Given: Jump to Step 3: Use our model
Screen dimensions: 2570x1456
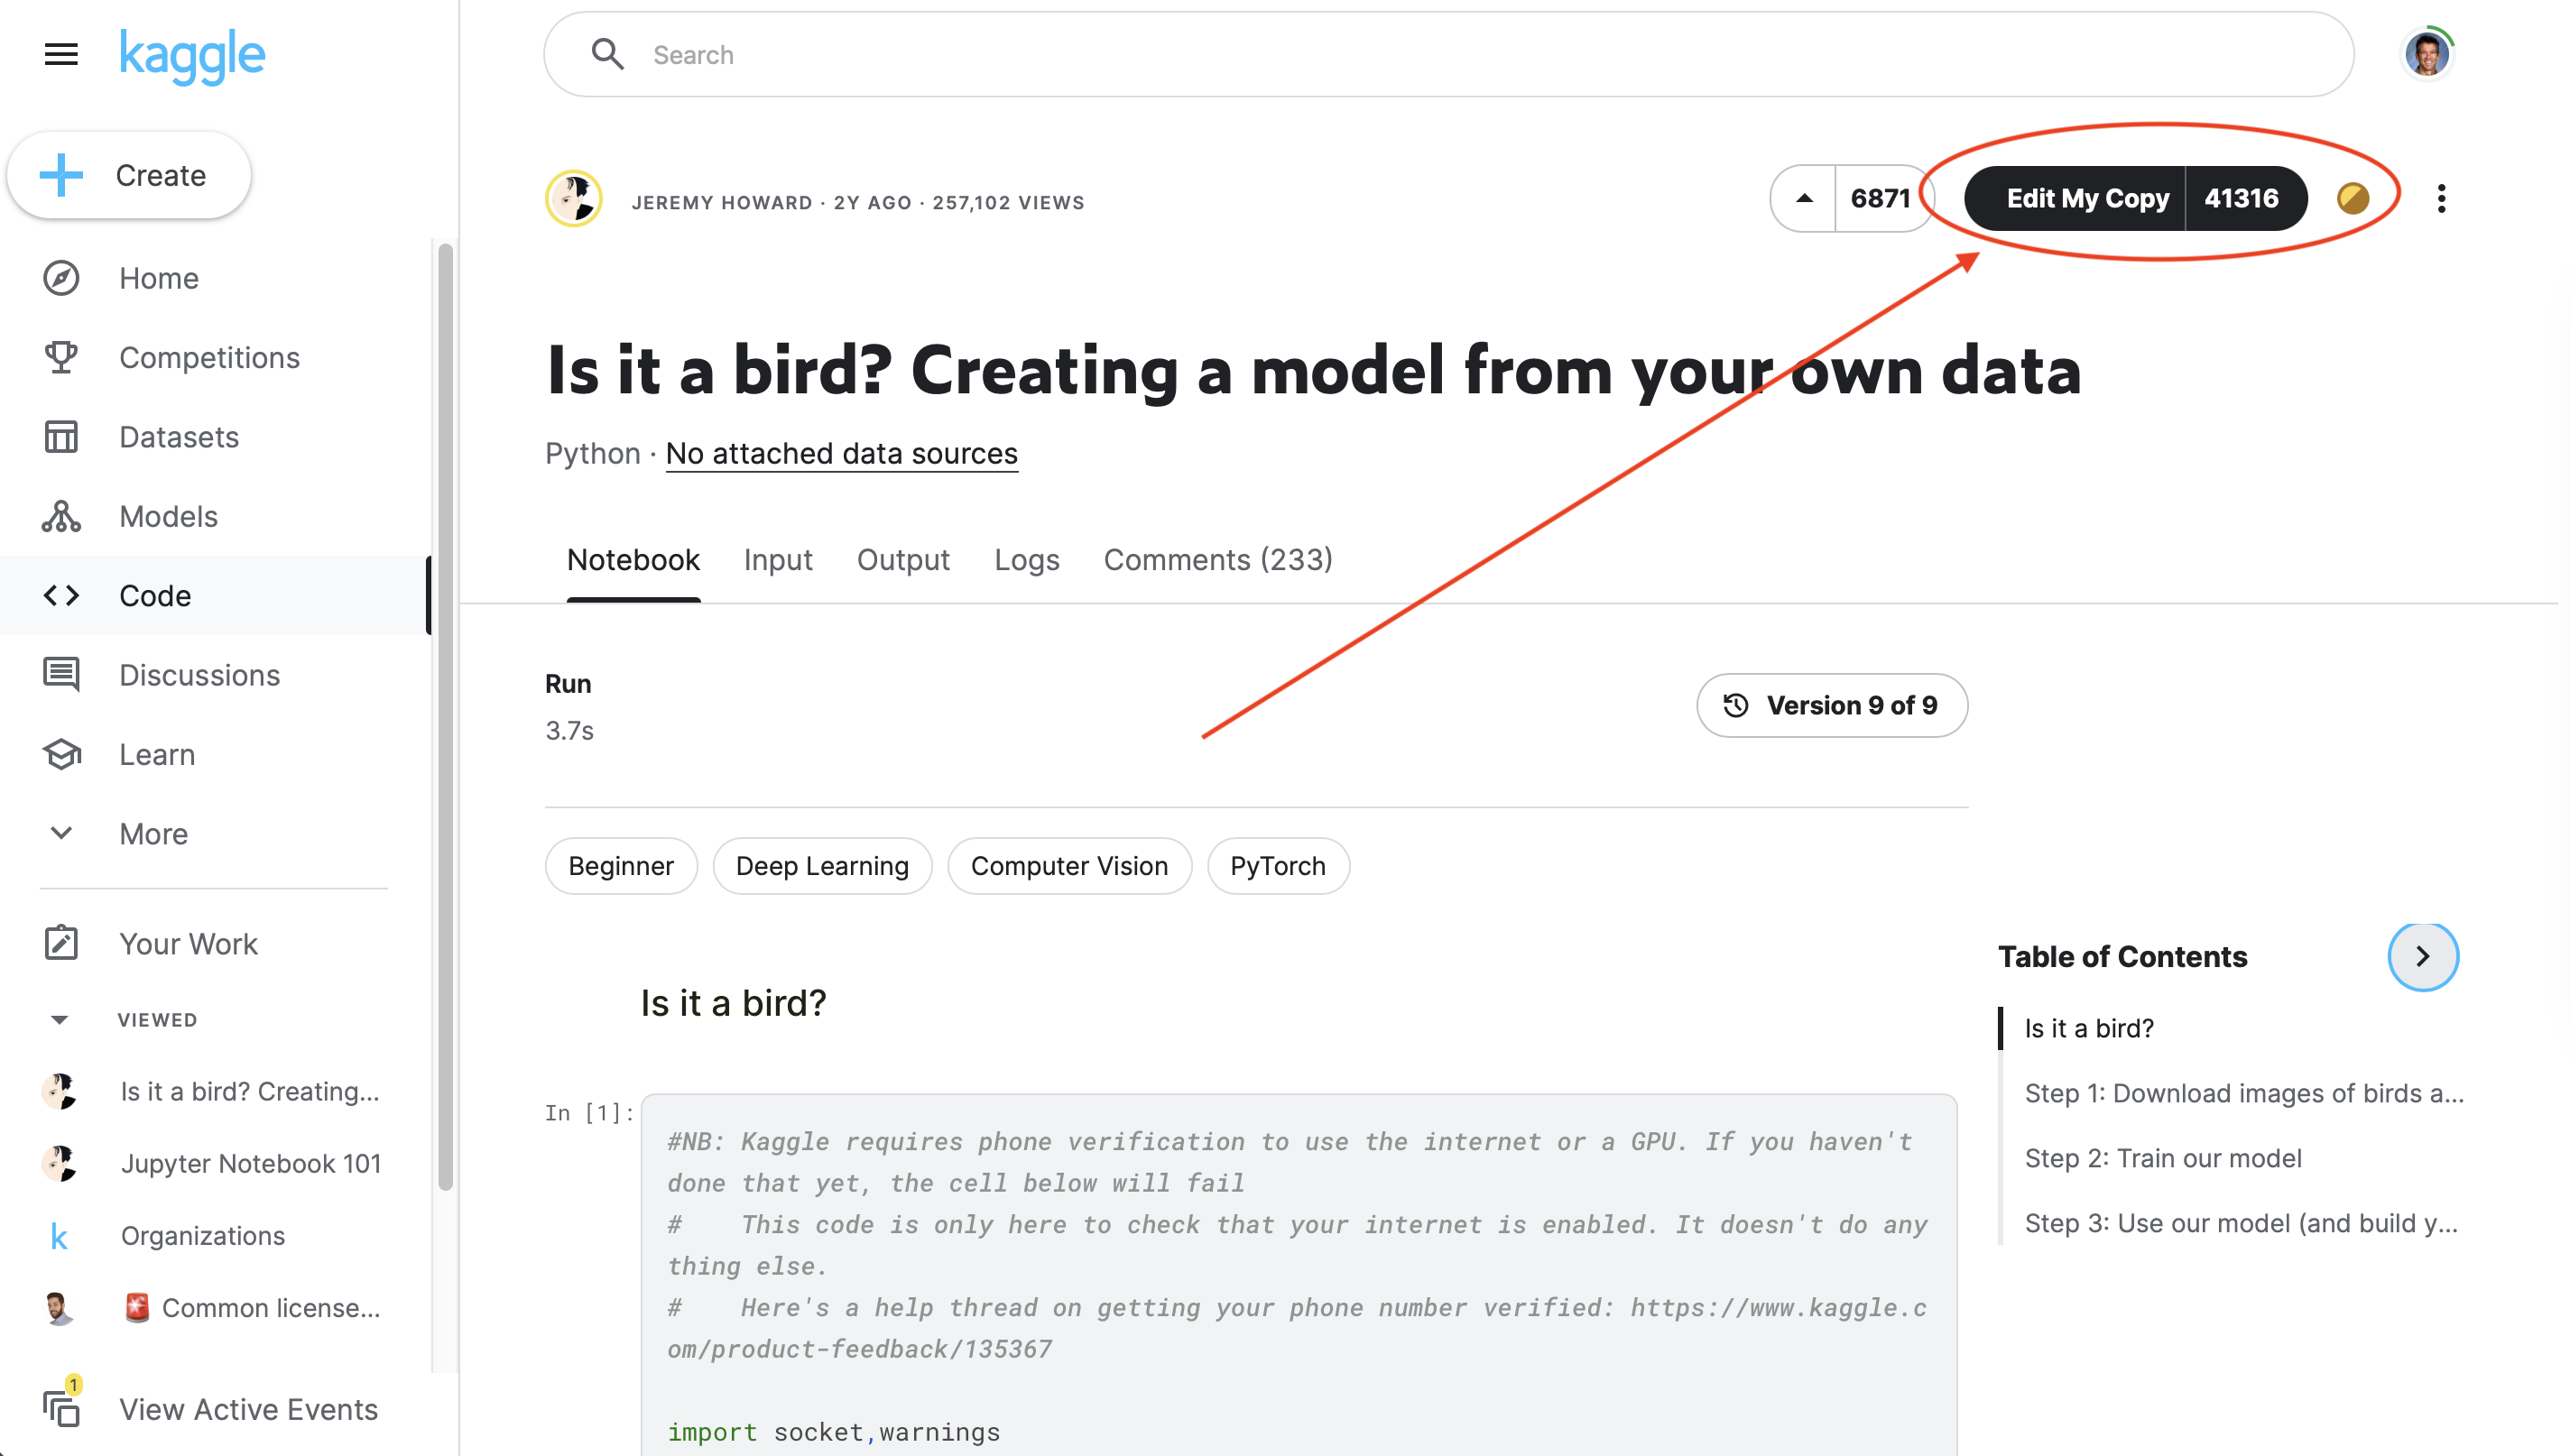Looking at the screenshot, I should [2241, 1223].
